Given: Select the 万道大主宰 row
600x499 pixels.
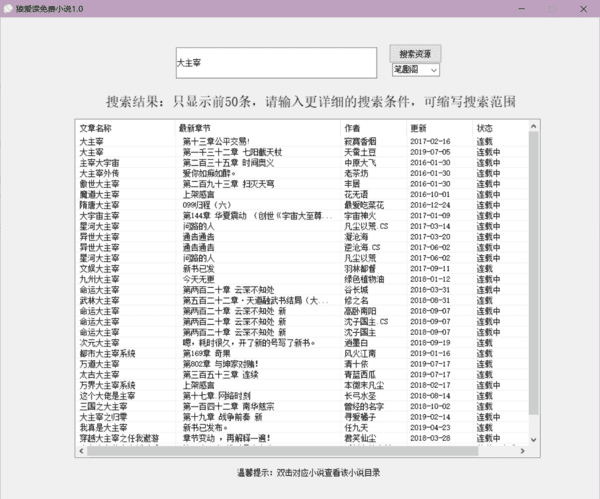Looking at the screenshot, I should tap(302, 364).
